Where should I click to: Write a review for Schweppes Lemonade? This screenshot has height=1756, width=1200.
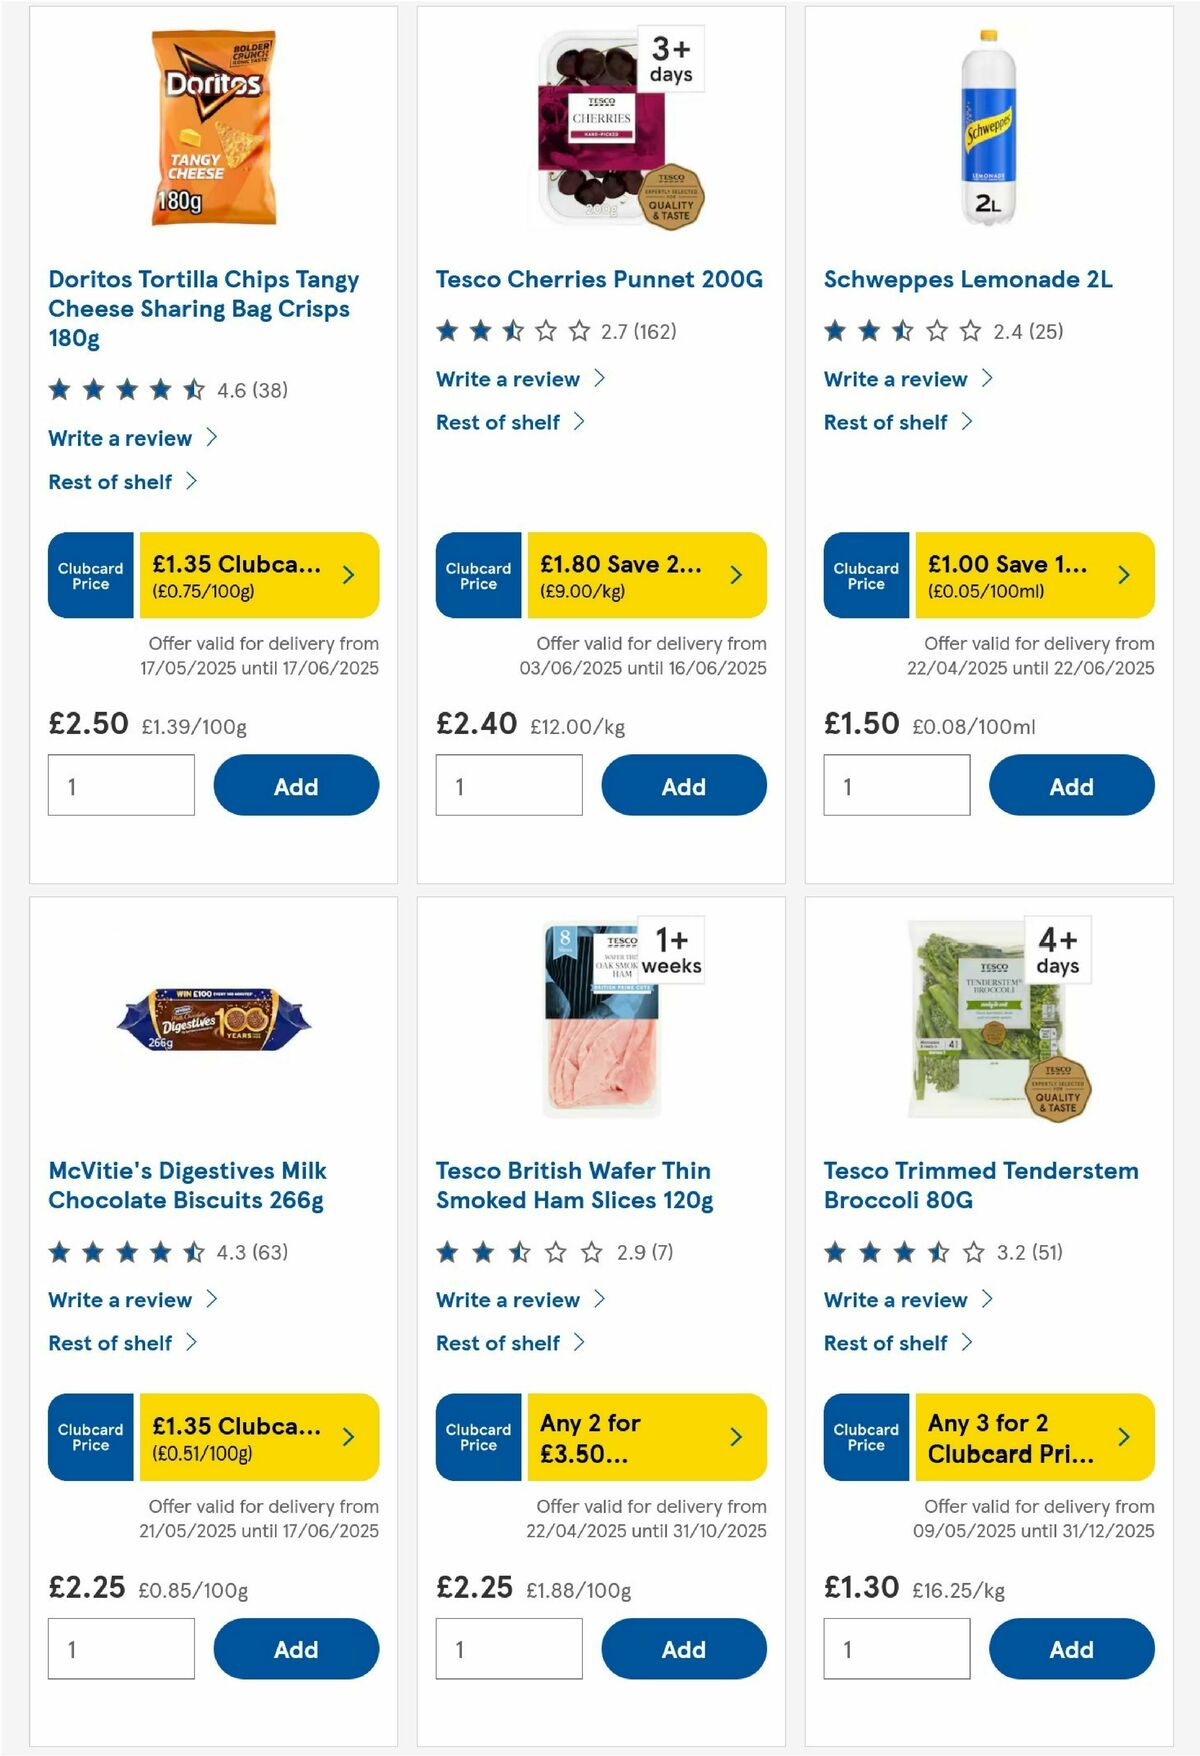[895, 379]
